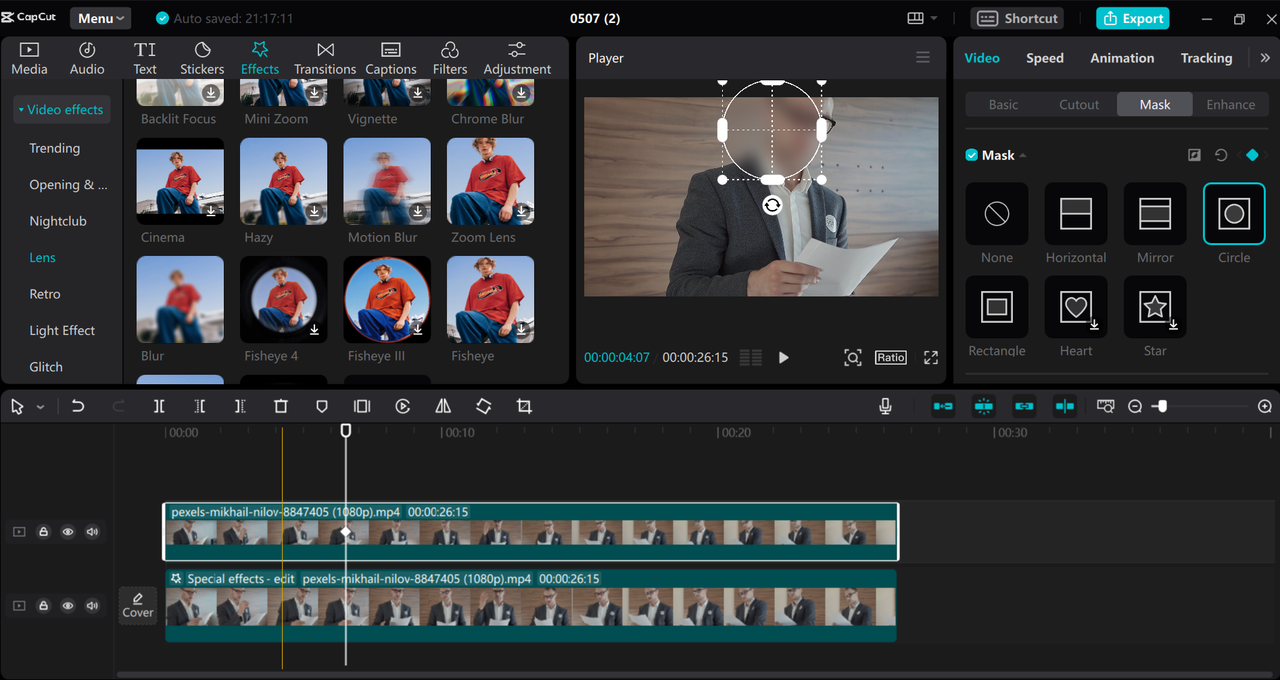Choose the Horizontal mask shape
Screen dimensions: 1280x680
(x=1076, y=213)
